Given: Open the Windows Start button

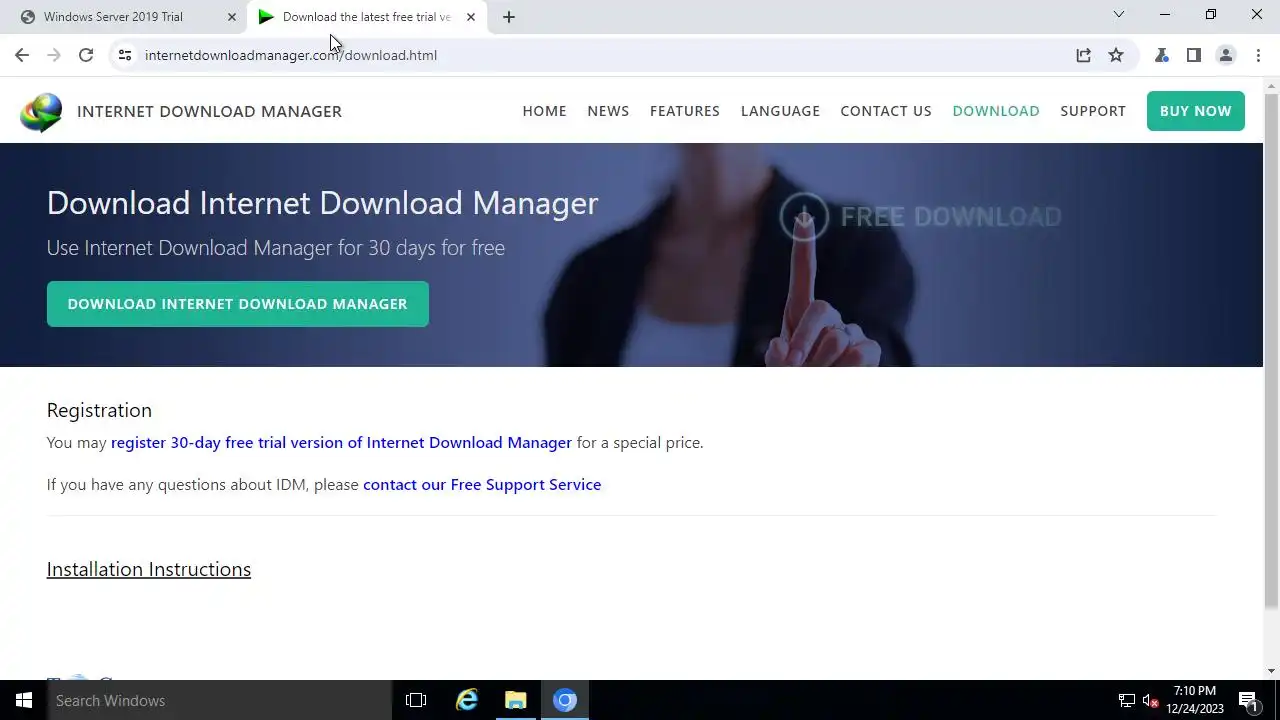Looking at the screenshot, I should pos(24,700).
